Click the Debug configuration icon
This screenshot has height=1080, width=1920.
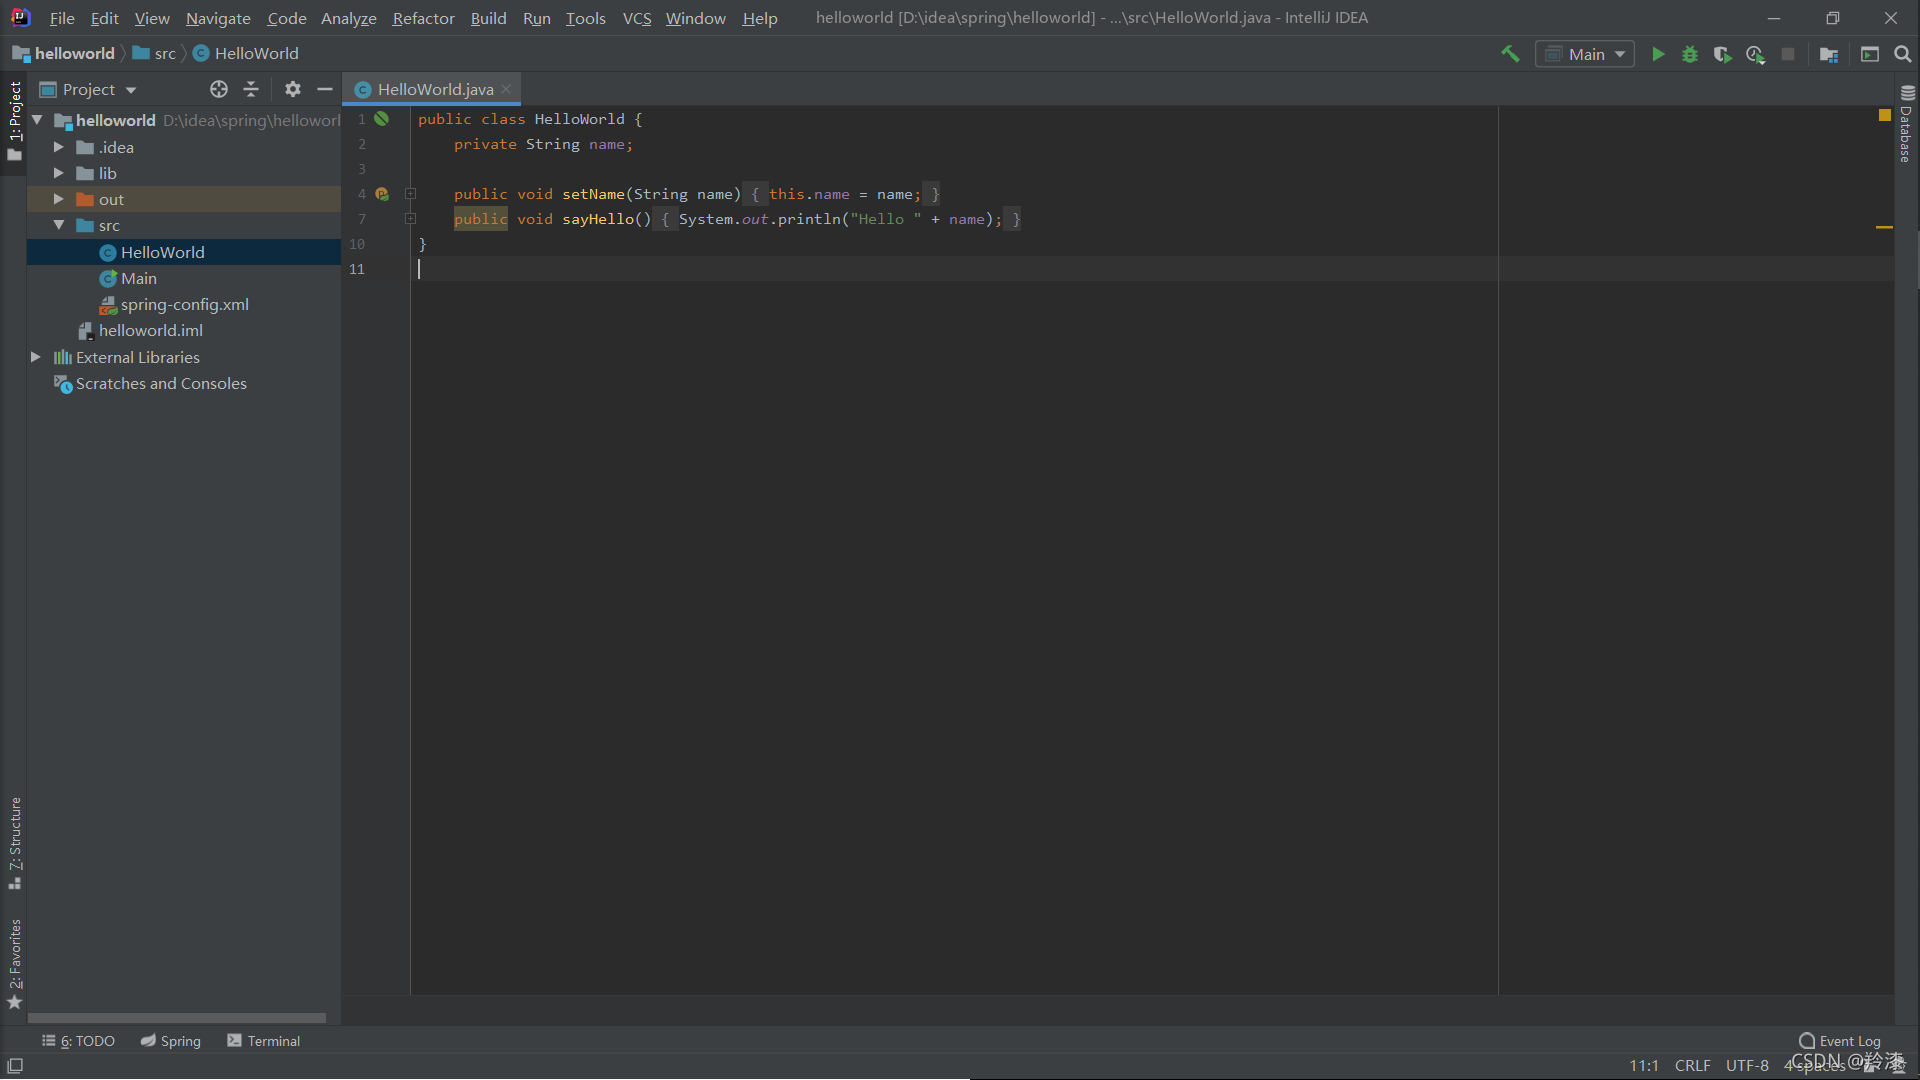click(x=1689, y=54)
